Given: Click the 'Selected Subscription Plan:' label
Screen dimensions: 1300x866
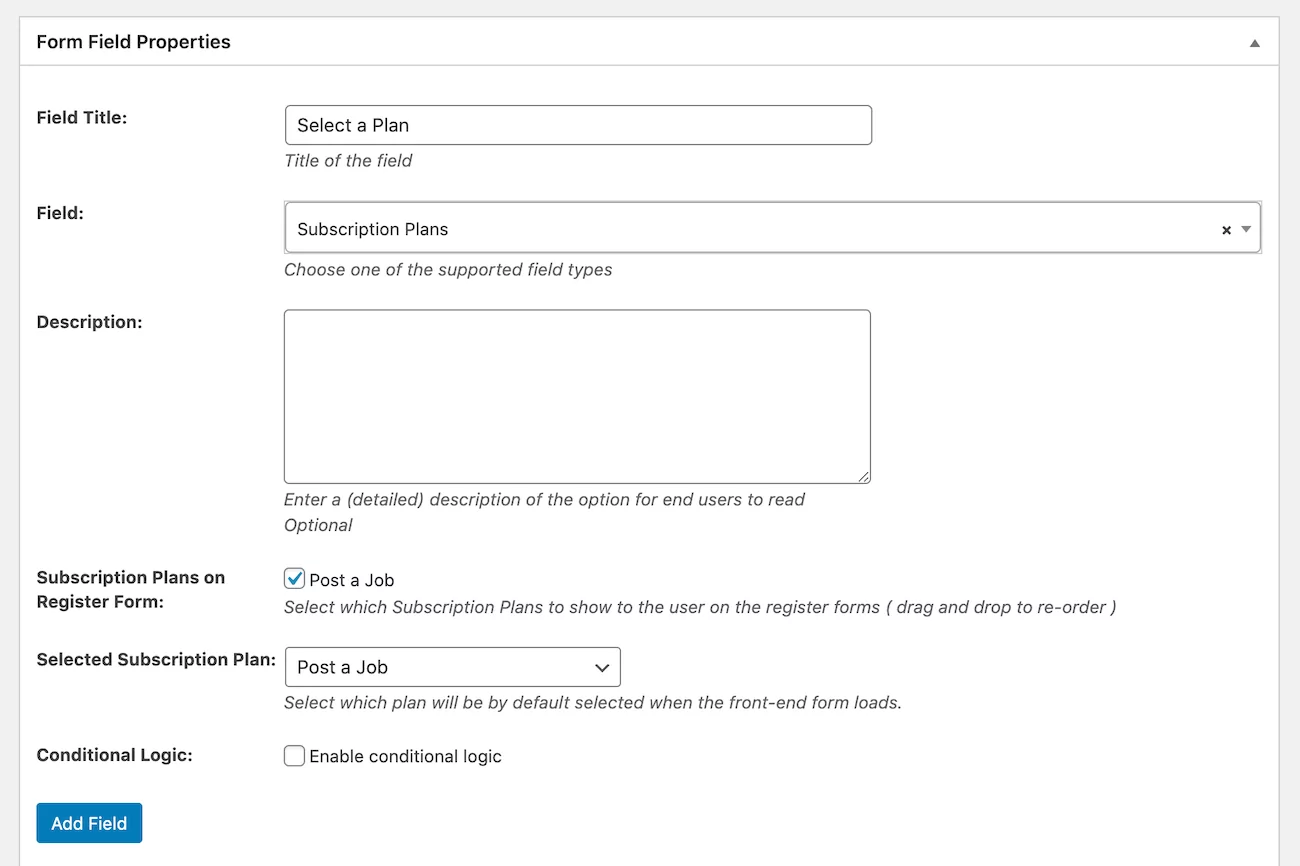Looking at the screenshot, I should click(x=156, y=659).
